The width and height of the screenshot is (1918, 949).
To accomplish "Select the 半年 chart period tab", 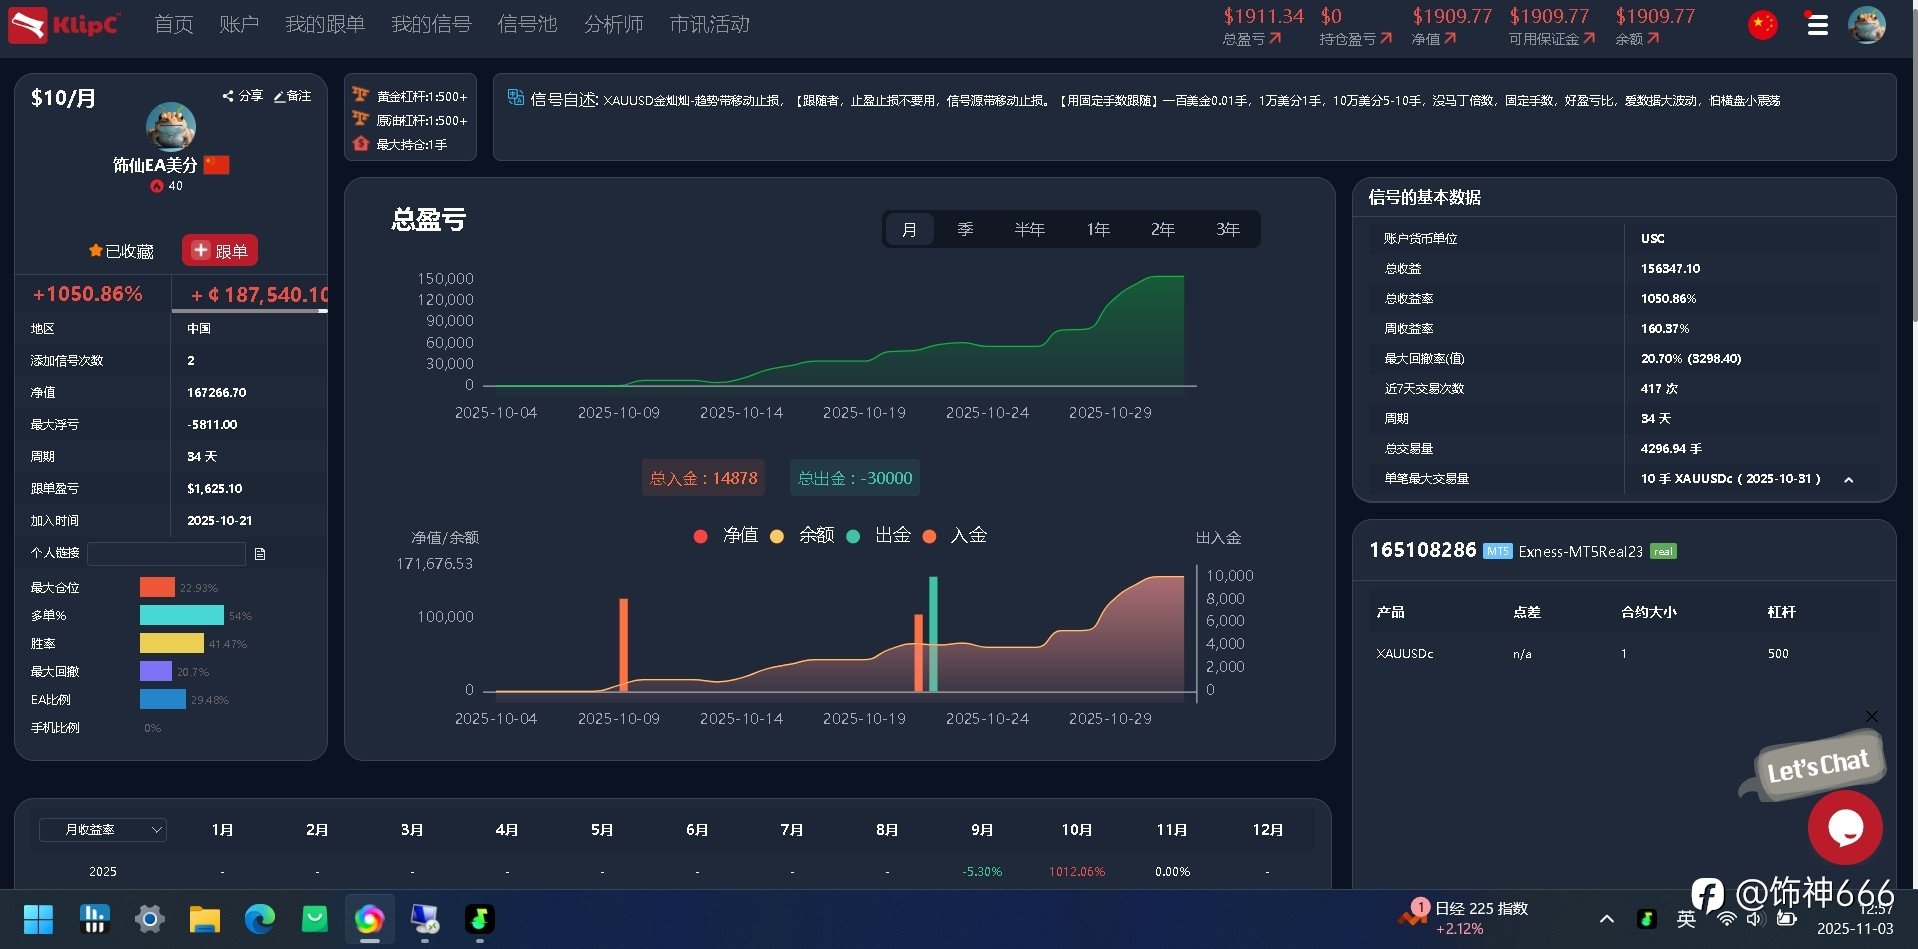I will pos(1029,229).
